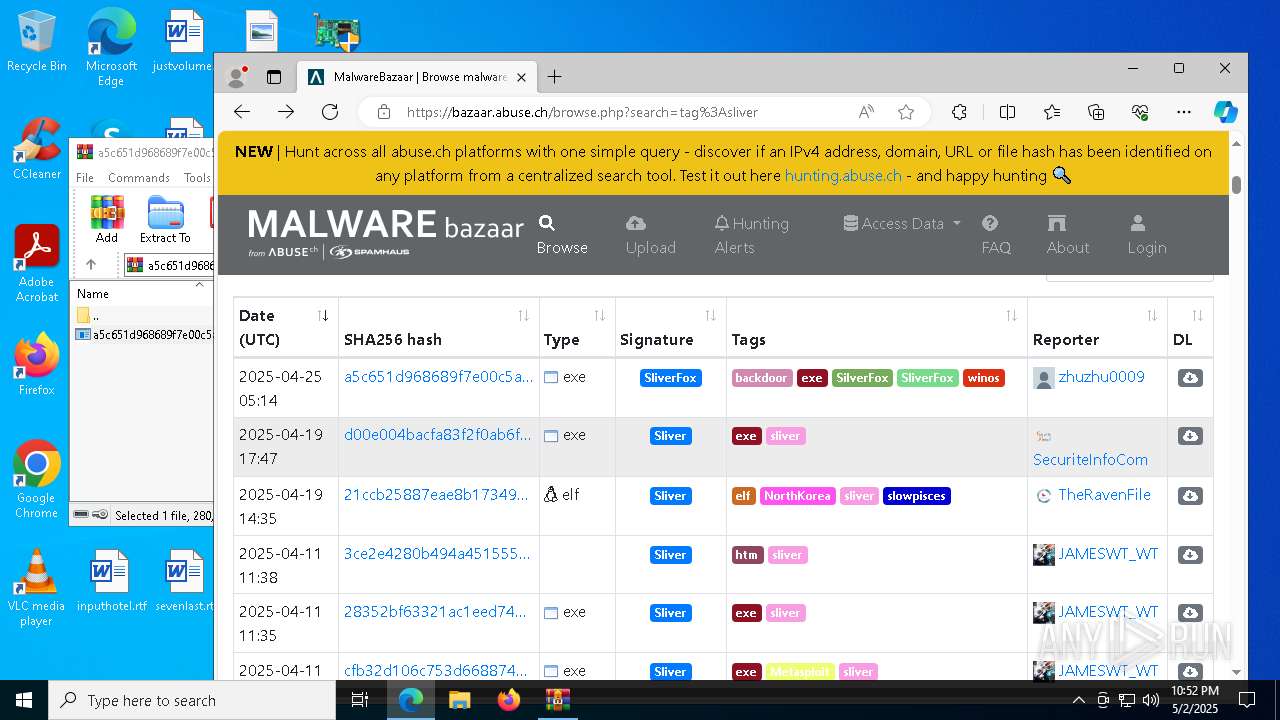1280x720 pixels.
Task: Download the htm sliver sample
Action: (1190, 555)
